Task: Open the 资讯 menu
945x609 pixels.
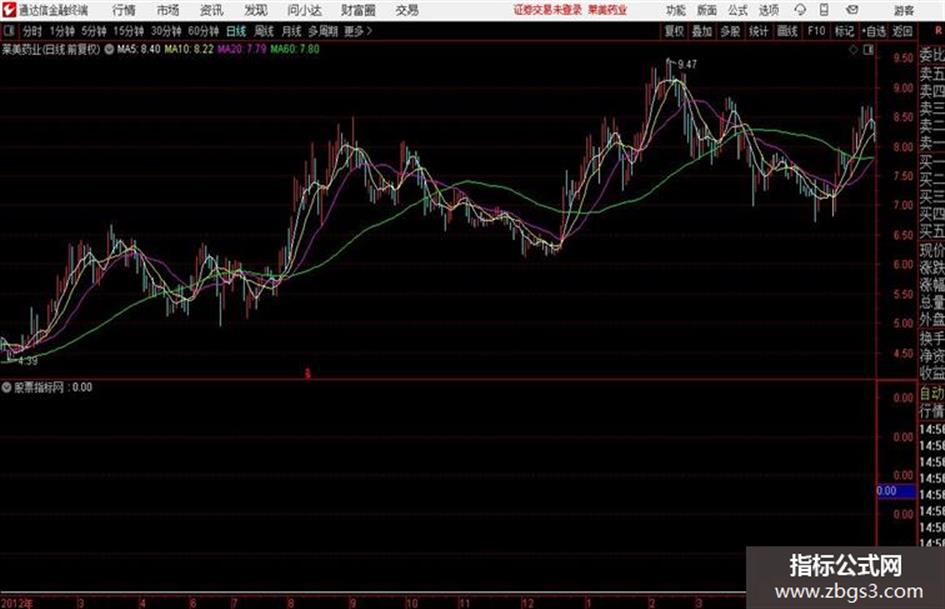Action: pyautogui.click(x=212, y=10)
